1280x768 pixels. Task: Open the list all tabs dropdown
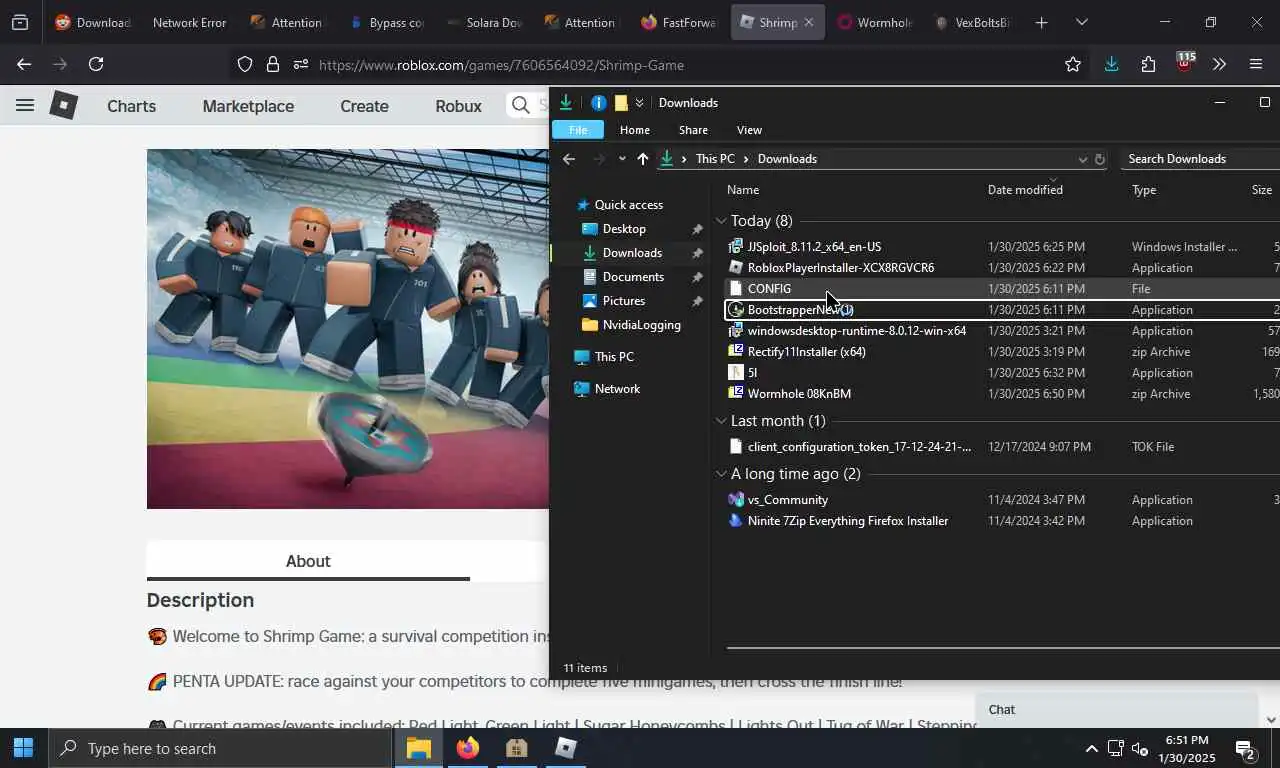point(1081,22)
